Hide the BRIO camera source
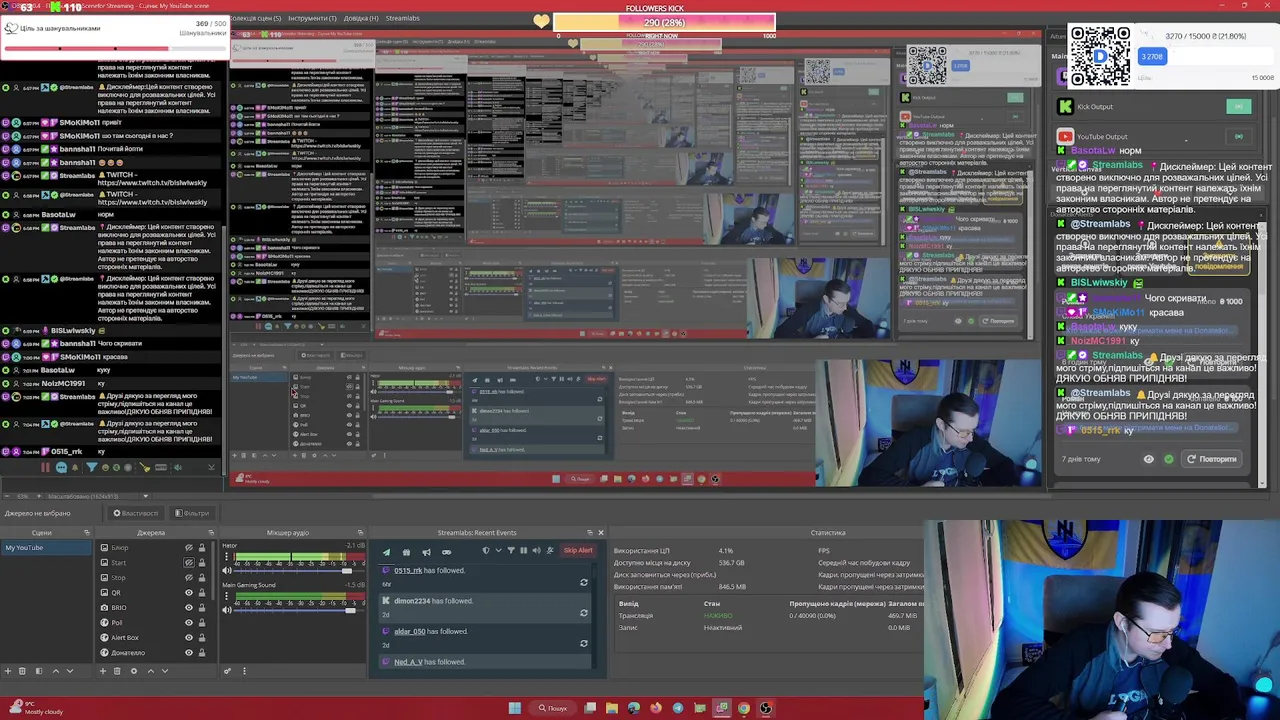This screenshot has width=1280, height=720. tap(189, 608)
